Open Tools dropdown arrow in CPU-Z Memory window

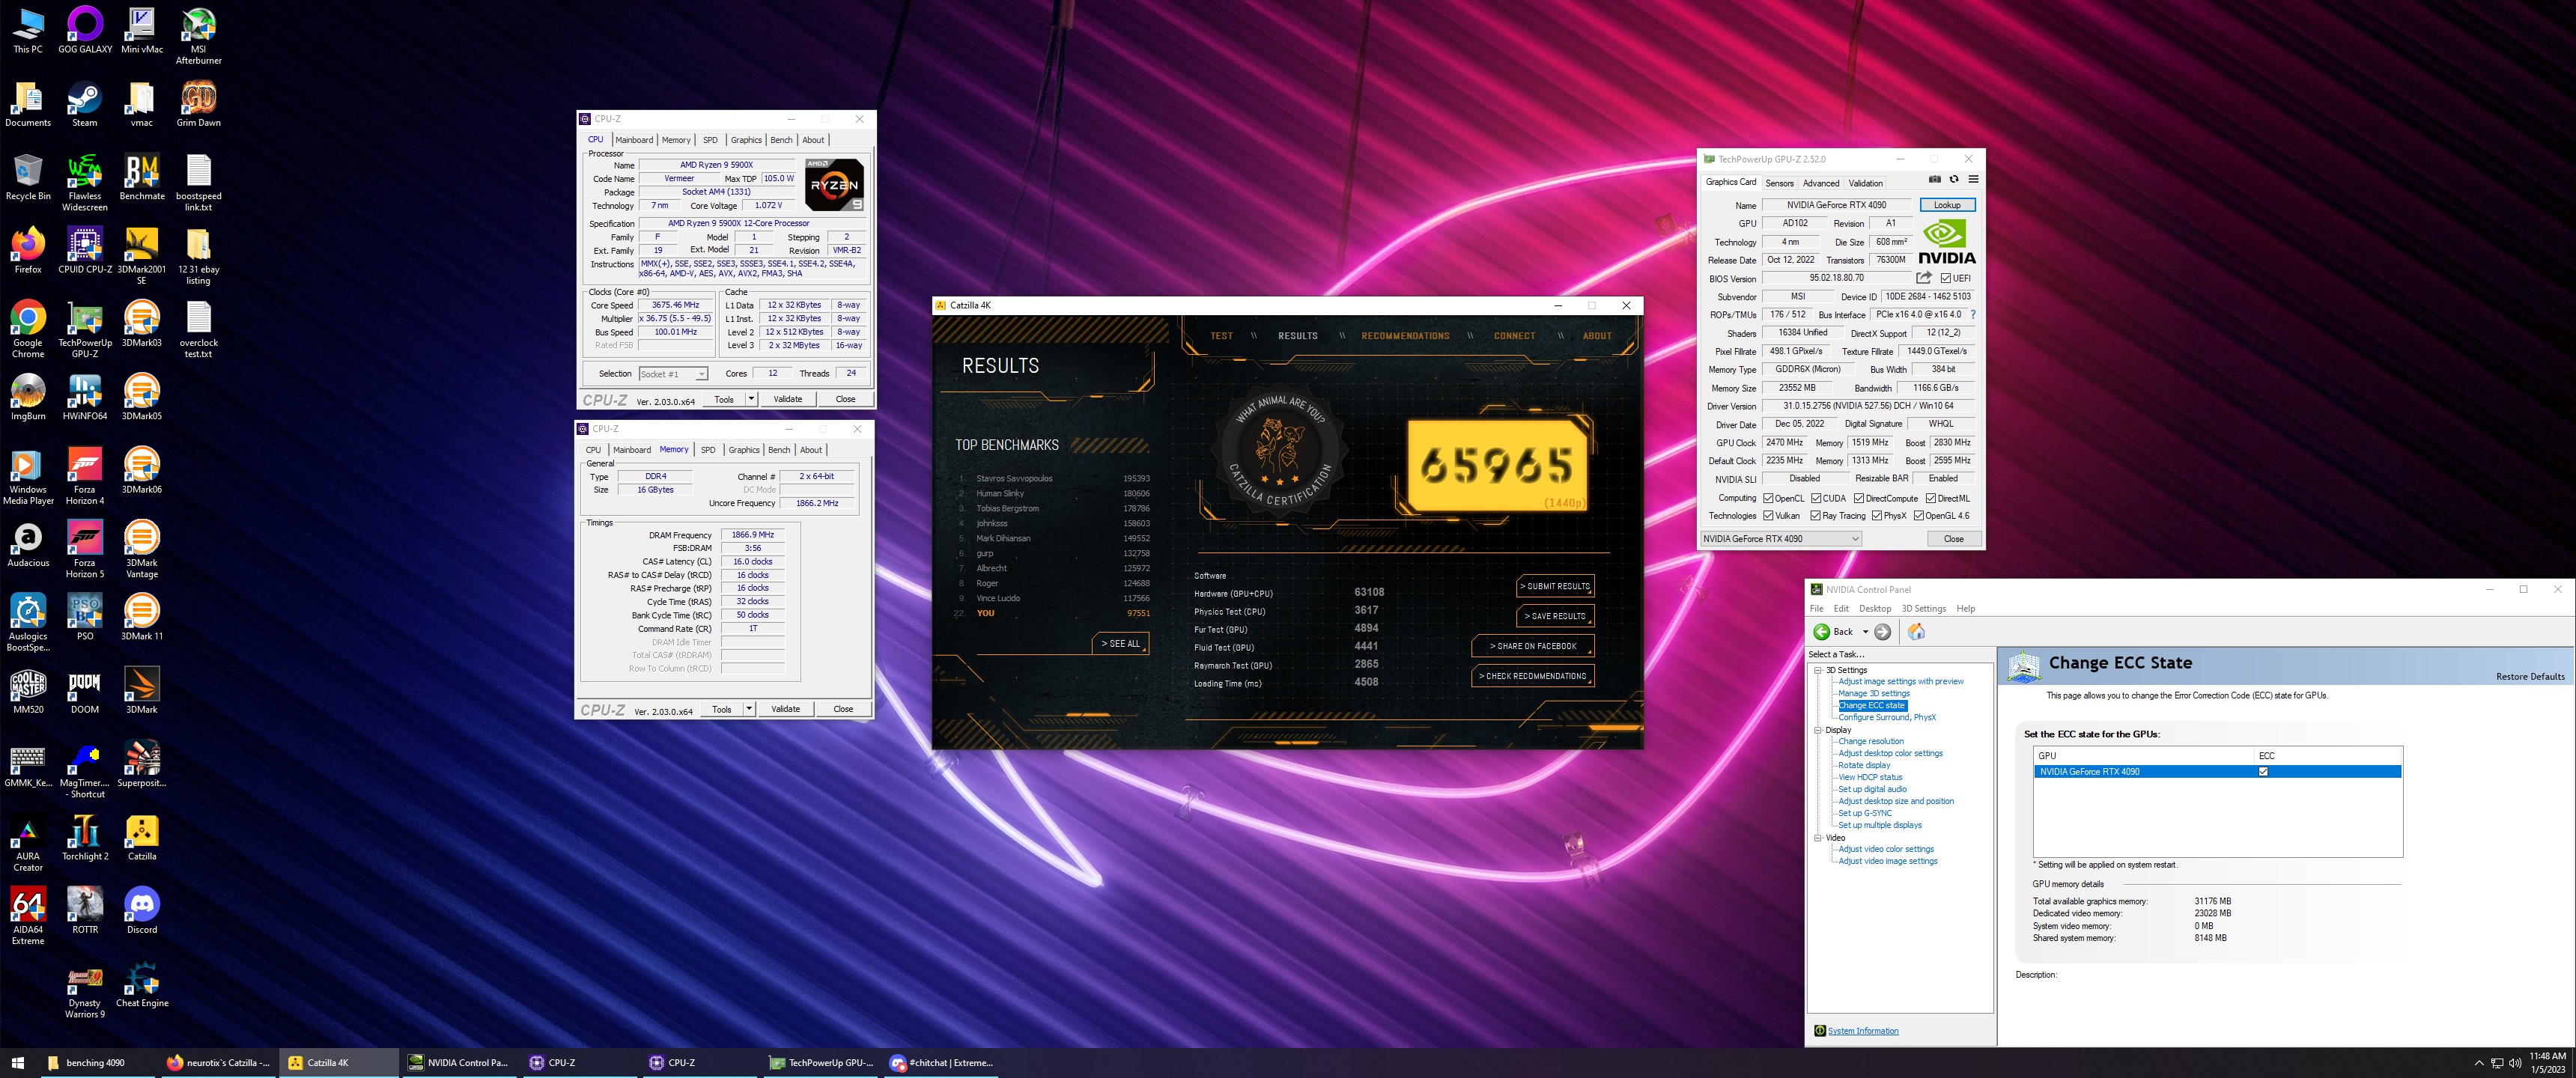(749, 708)
